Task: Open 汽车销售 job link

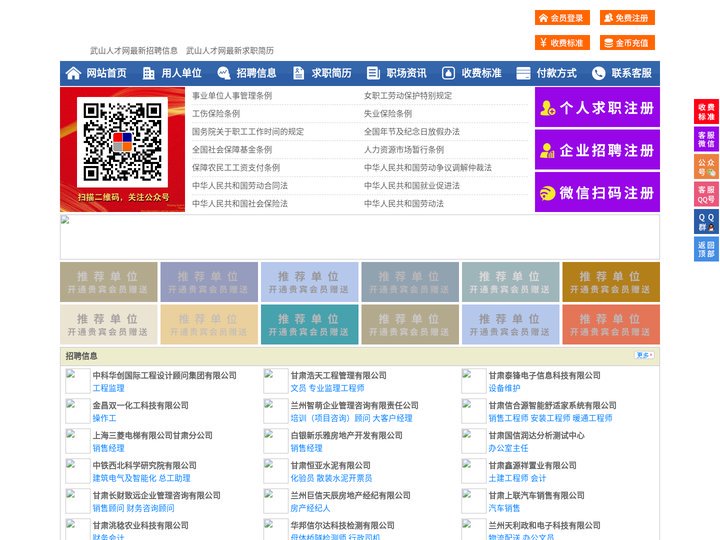Action: coord(504,508)
